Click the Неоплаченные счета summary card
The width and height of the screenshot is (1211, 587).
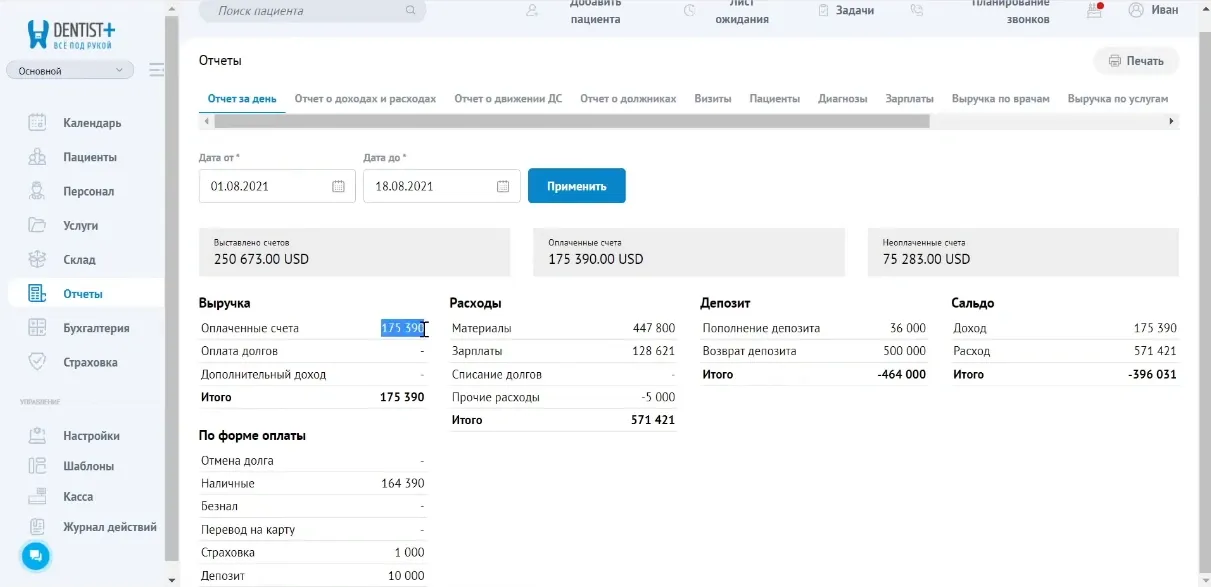[1023, 252]
